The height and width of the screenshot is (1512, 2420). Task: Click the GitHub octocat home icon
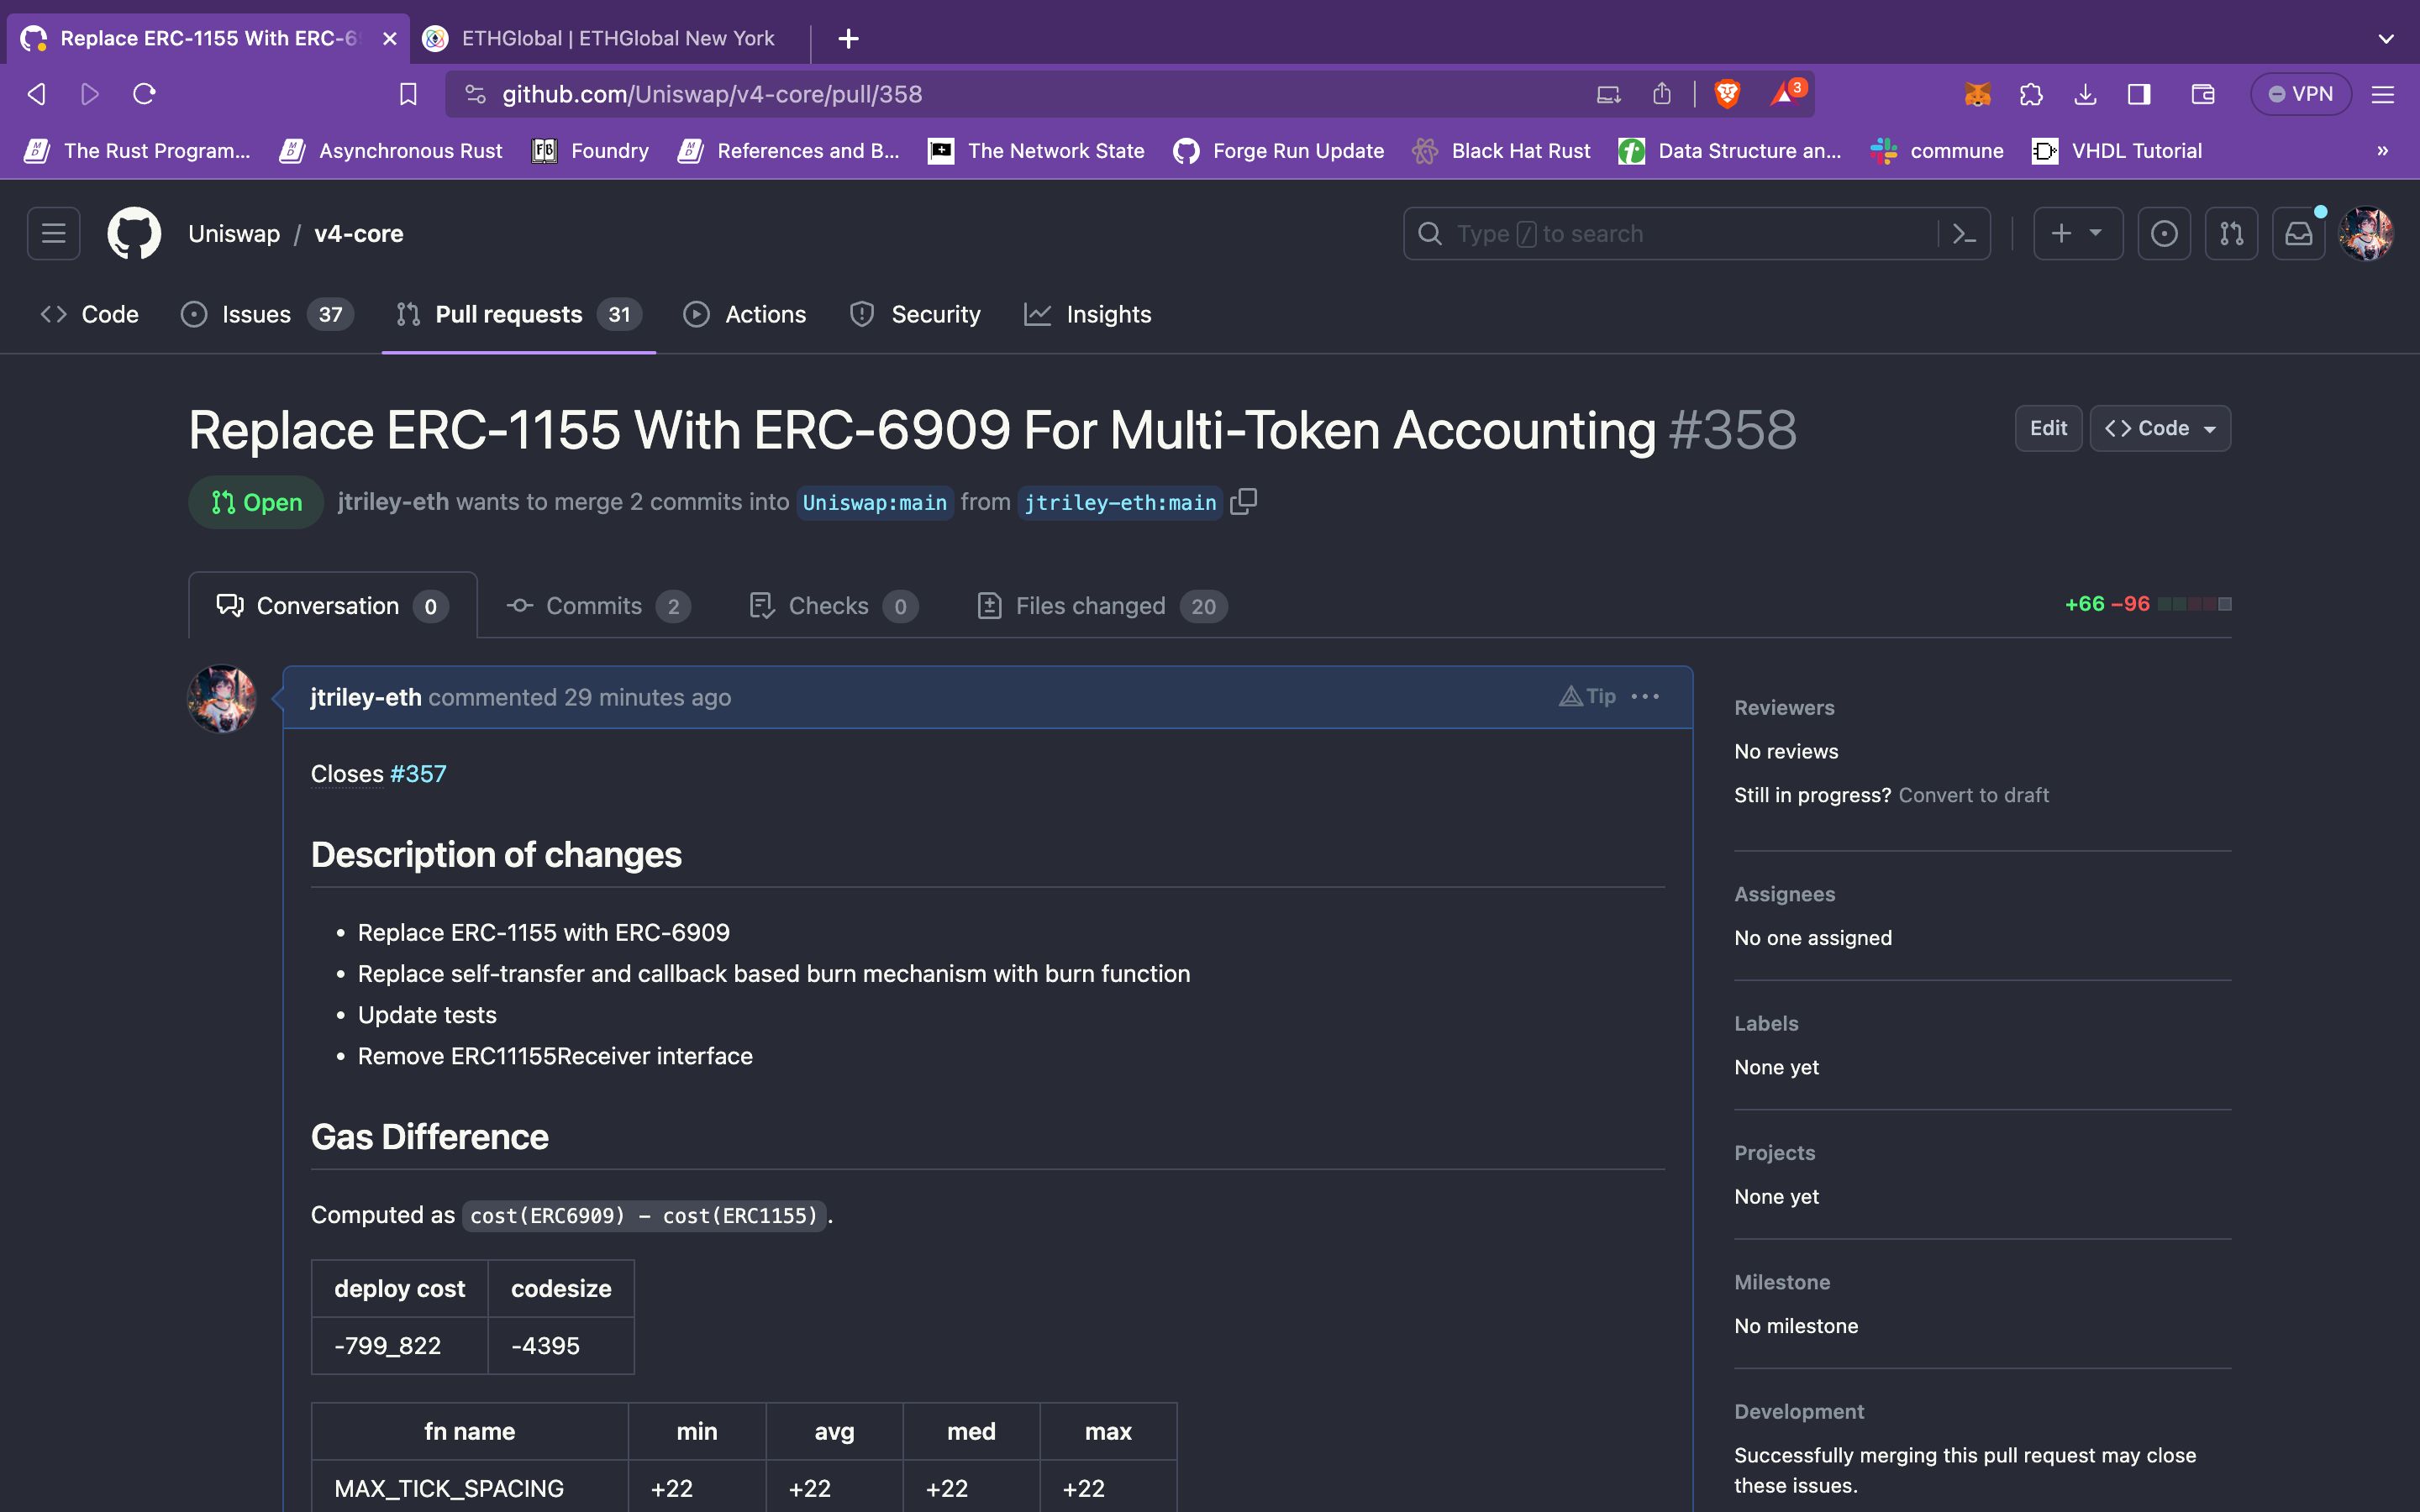tap(133, 232)
